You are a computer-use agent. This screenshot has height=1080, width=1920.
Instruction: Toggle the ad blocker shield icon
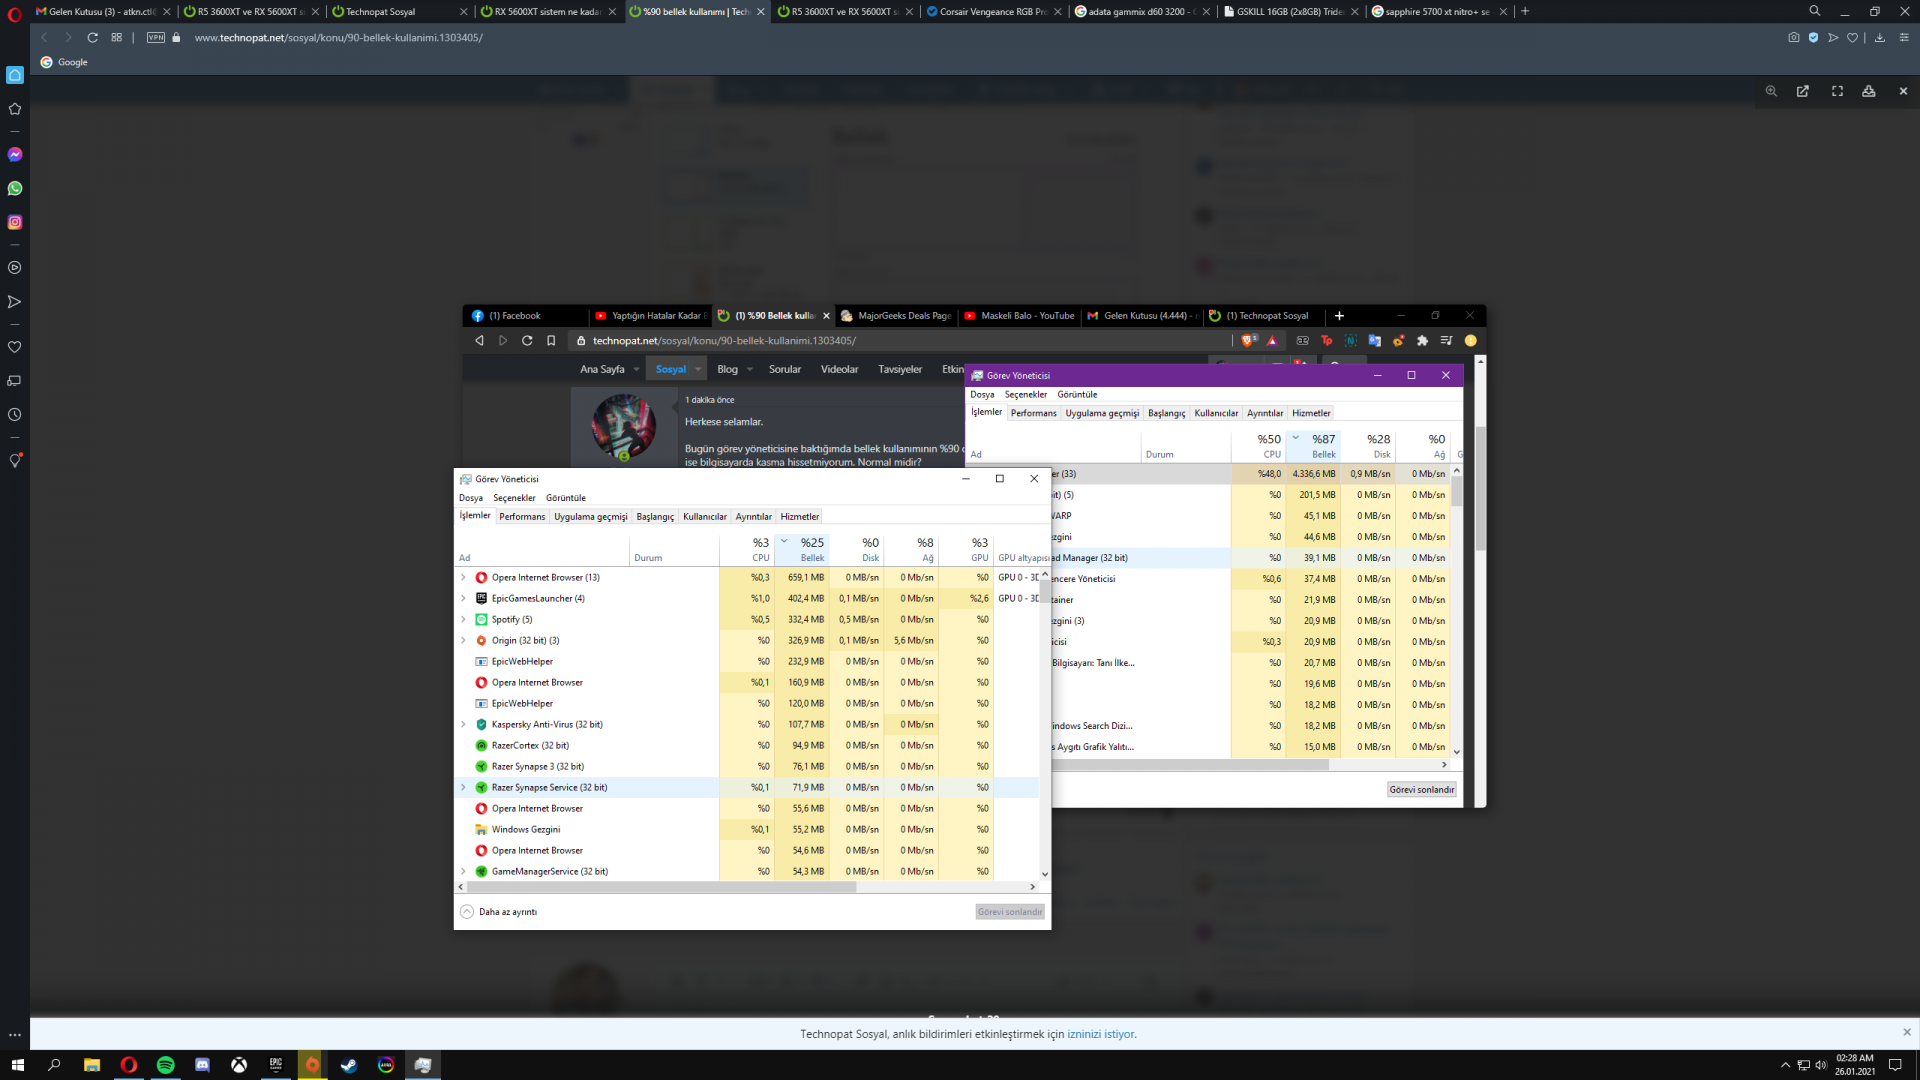pyautogui.click(x=1813, y=38)
